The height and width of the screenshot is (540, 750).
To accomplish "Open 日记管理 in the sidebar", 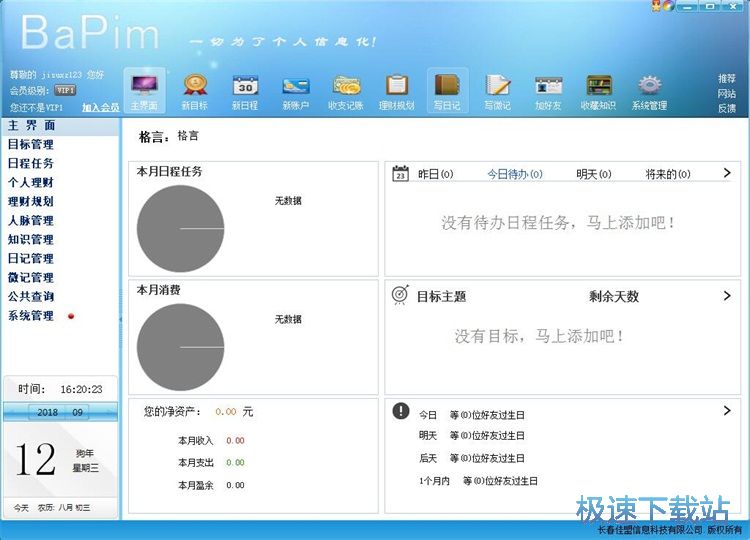I will 31,259.
